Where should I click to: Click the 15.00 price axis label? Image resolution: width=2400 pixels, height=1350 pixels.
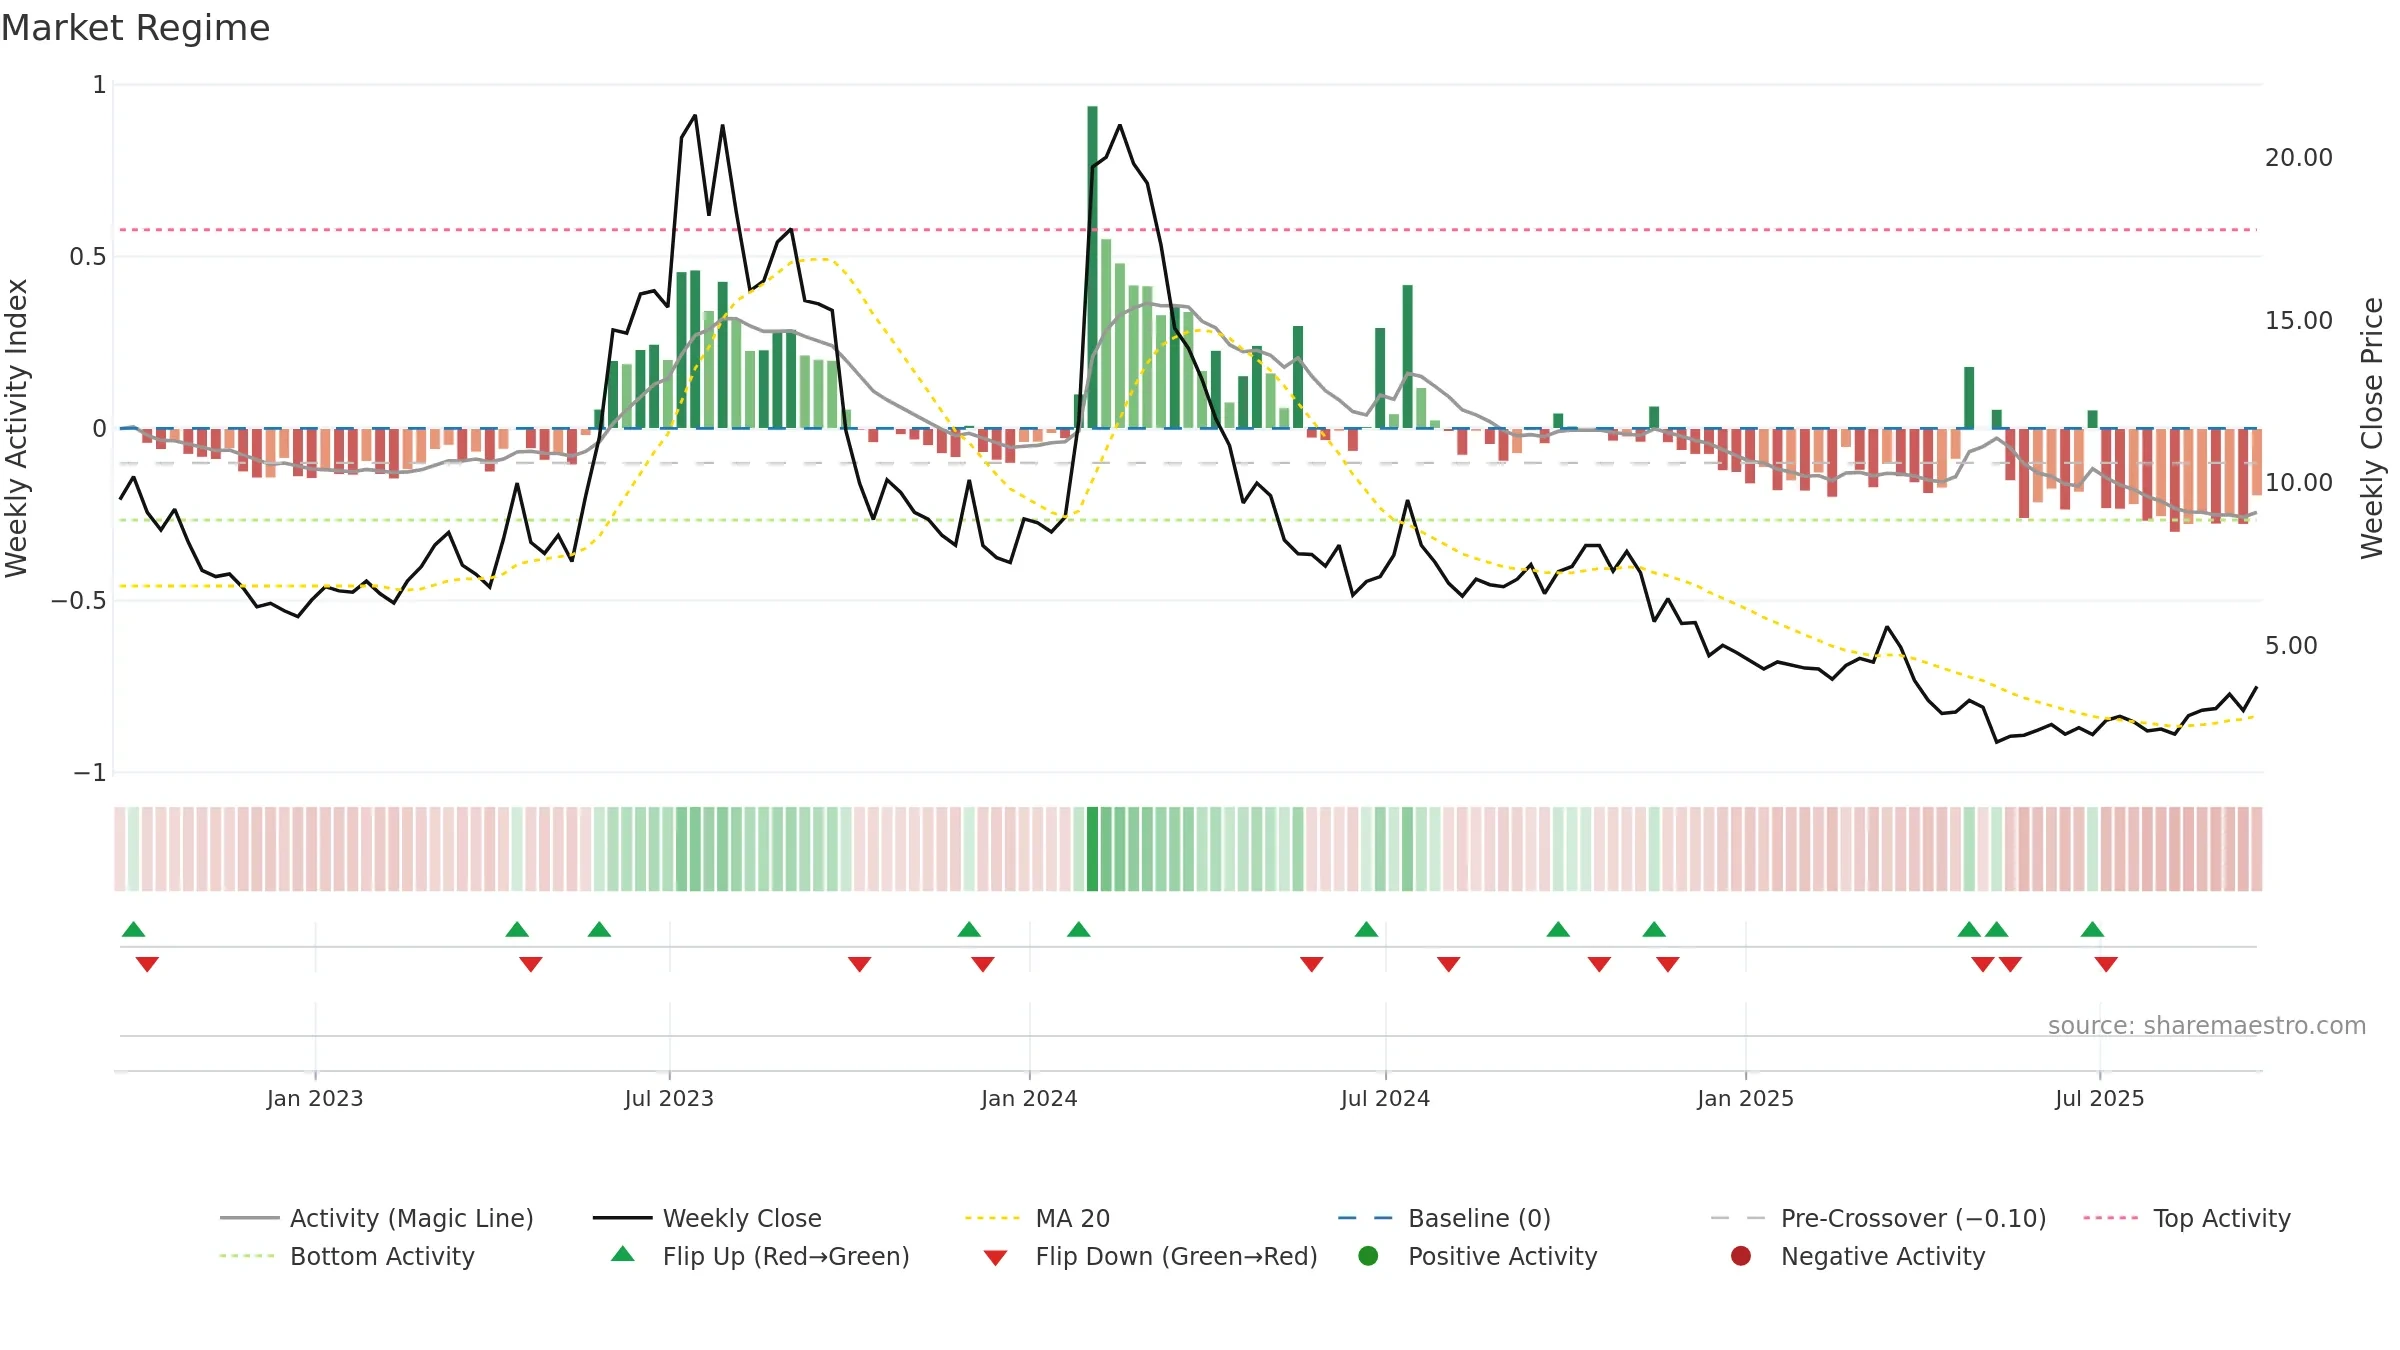click(2298, 321)
